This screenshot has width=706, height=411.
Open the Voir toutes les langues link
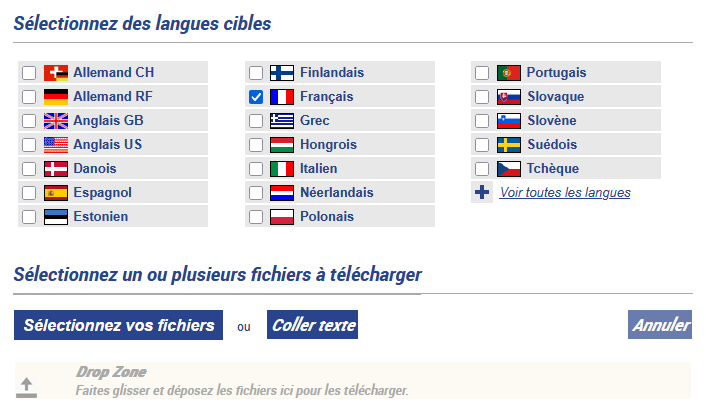[565, 193]
